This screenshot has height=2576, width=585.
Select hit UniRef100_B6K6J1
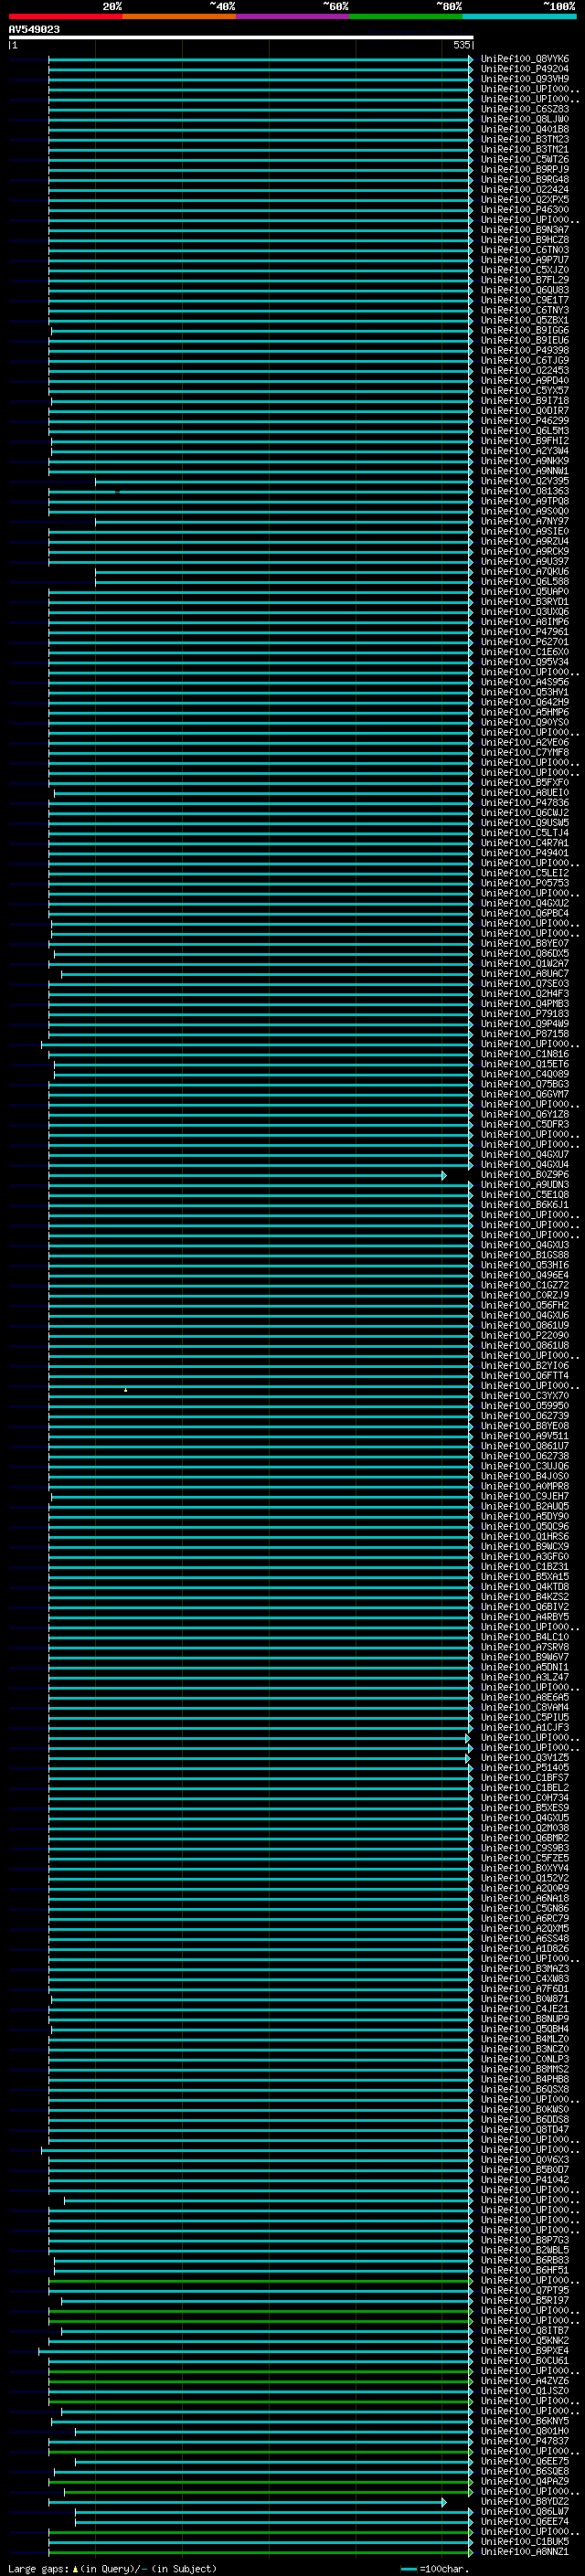(x=524, y=1205)
